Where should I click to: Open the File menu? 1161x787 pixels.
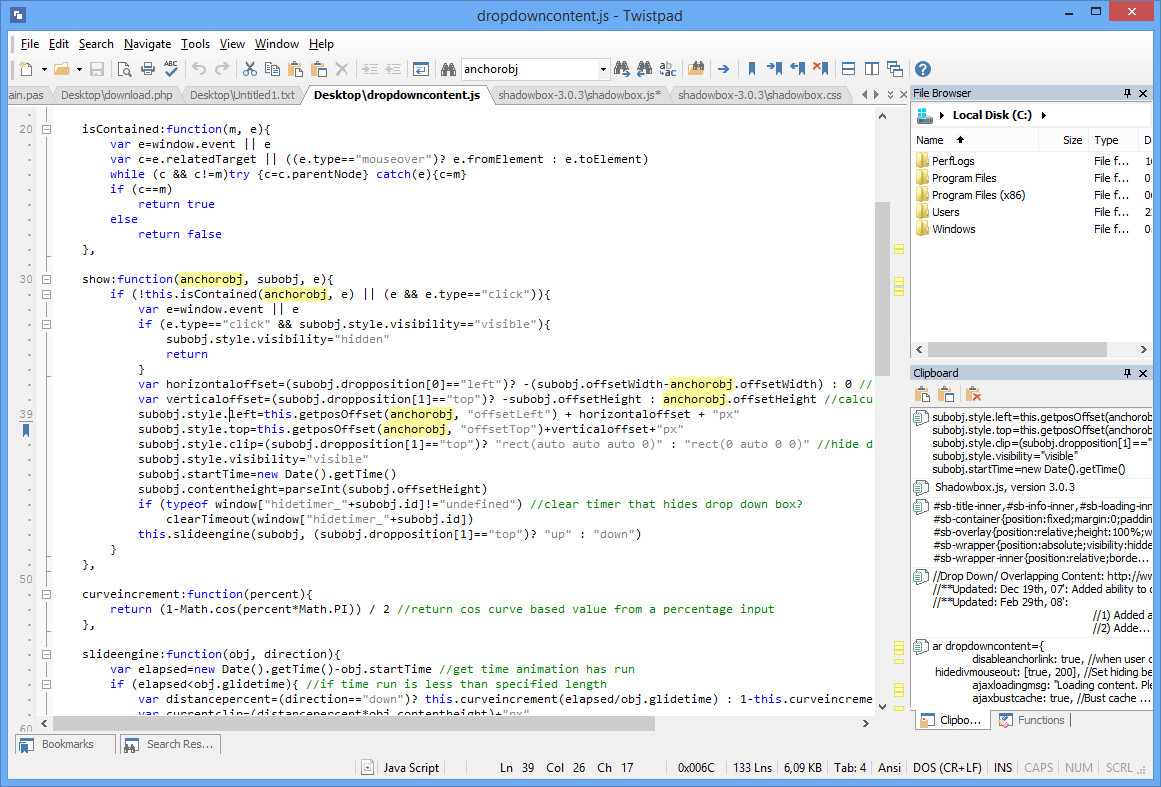[30, 44]
